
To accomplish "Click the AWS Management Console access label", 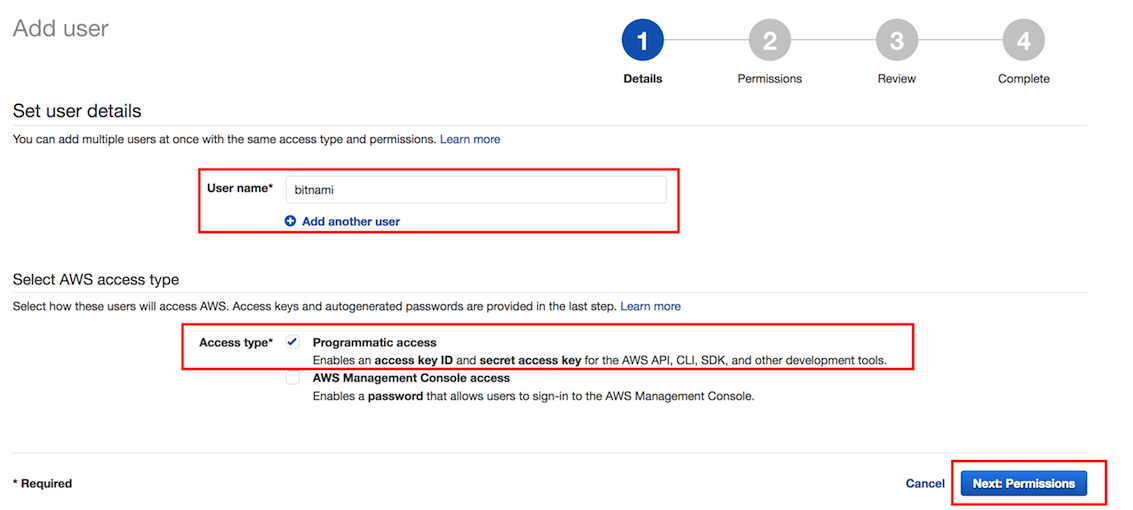I will coord(411,378).
